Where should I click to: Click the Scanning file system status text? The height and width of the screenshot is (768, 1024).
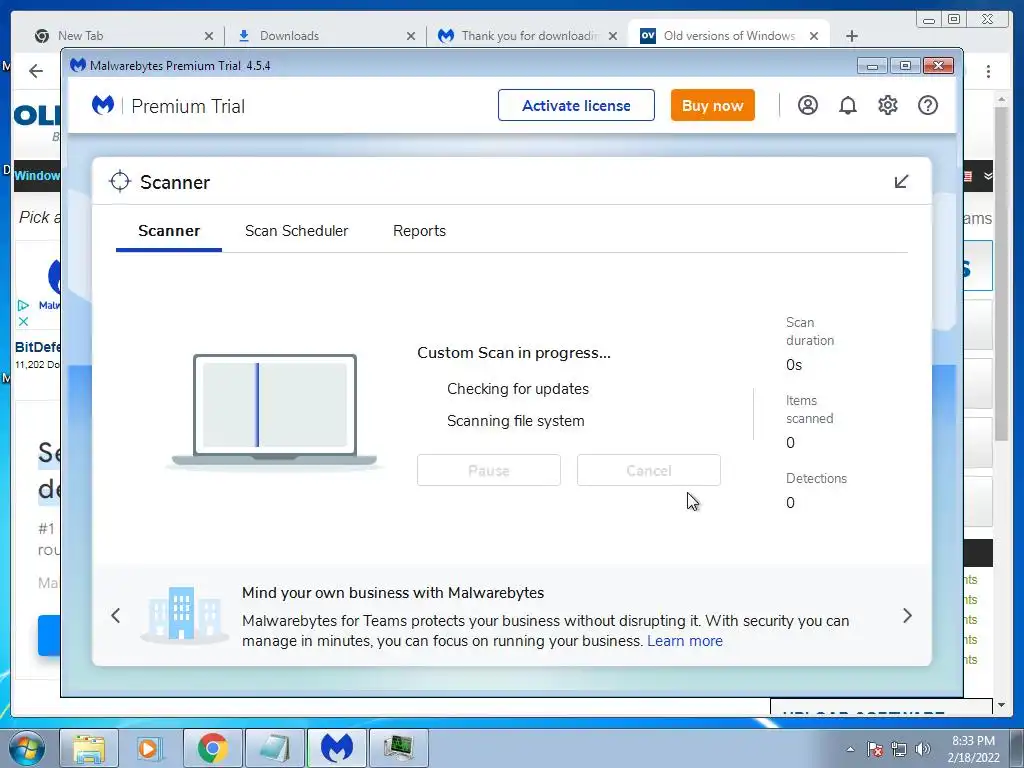coord(515,421)
